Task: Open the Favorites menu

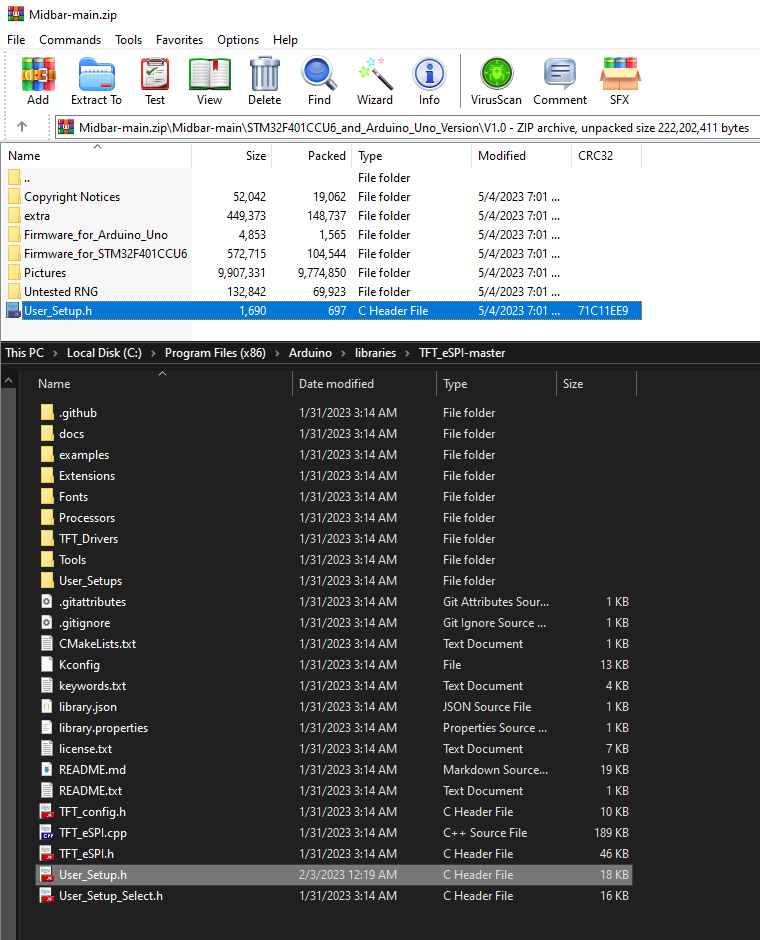Action: pyautogui.click(x=179, y=40)
